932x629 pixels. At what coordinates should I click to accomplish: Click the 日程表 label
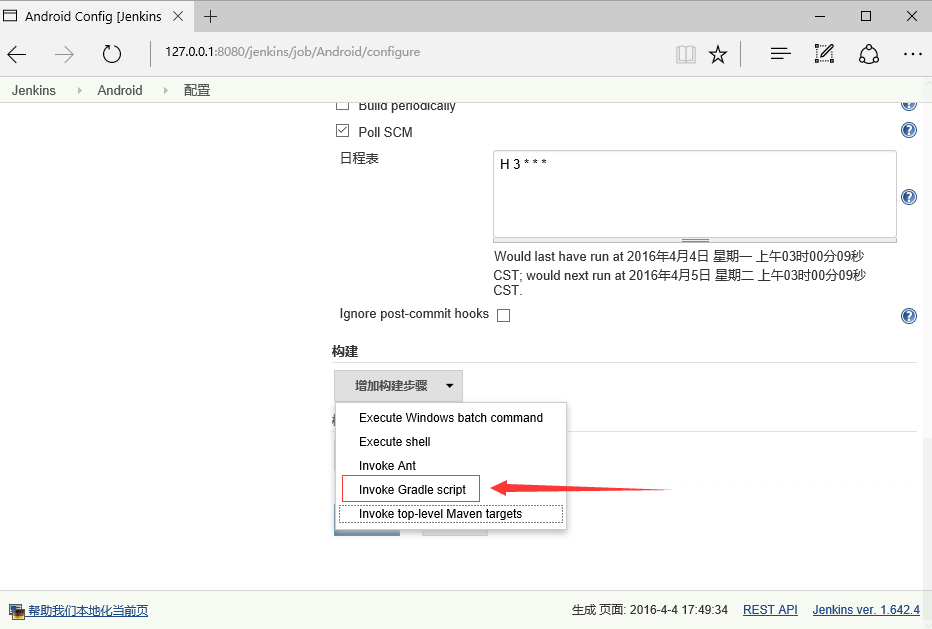point(359,158)
